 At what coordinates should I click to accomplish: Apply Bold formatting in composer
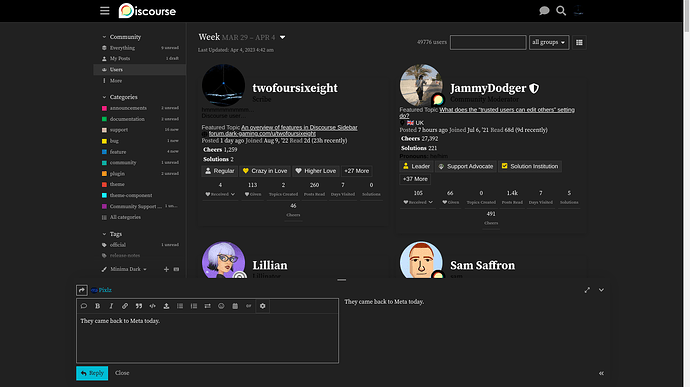point(98,306)
